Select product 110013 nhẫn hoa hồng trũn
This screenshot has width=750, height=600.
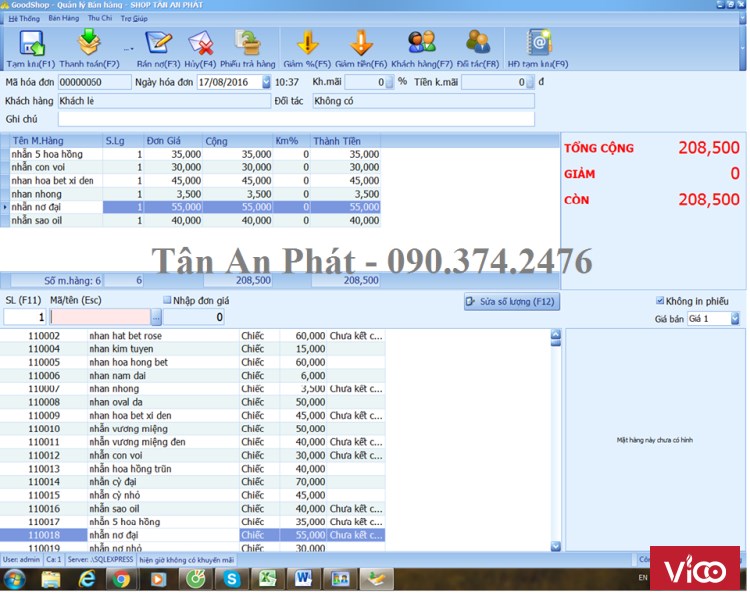(x=192, y=469)
